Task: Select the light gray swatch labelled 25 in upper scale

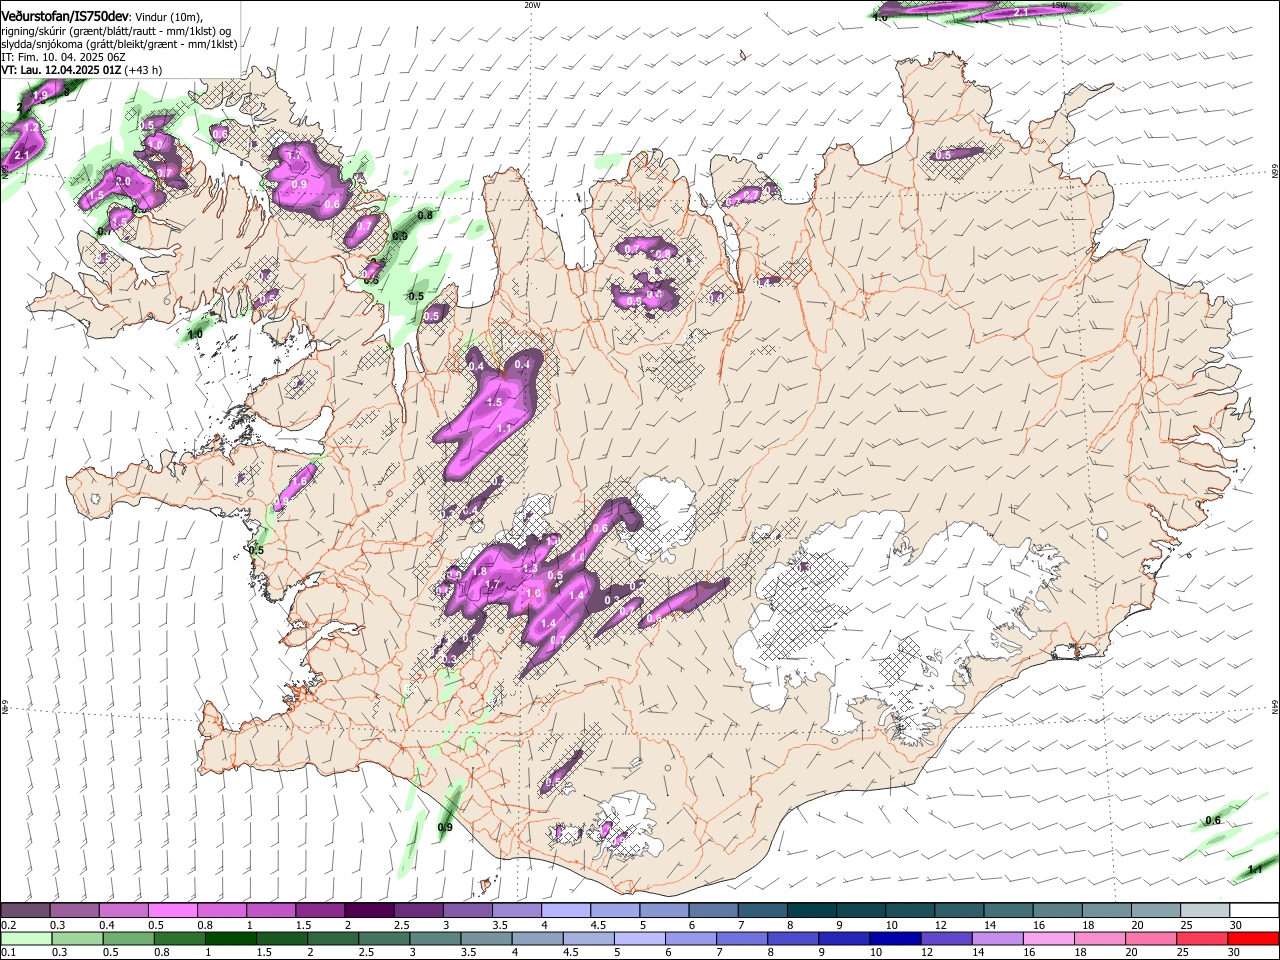Action: (x=1206, y=911)
